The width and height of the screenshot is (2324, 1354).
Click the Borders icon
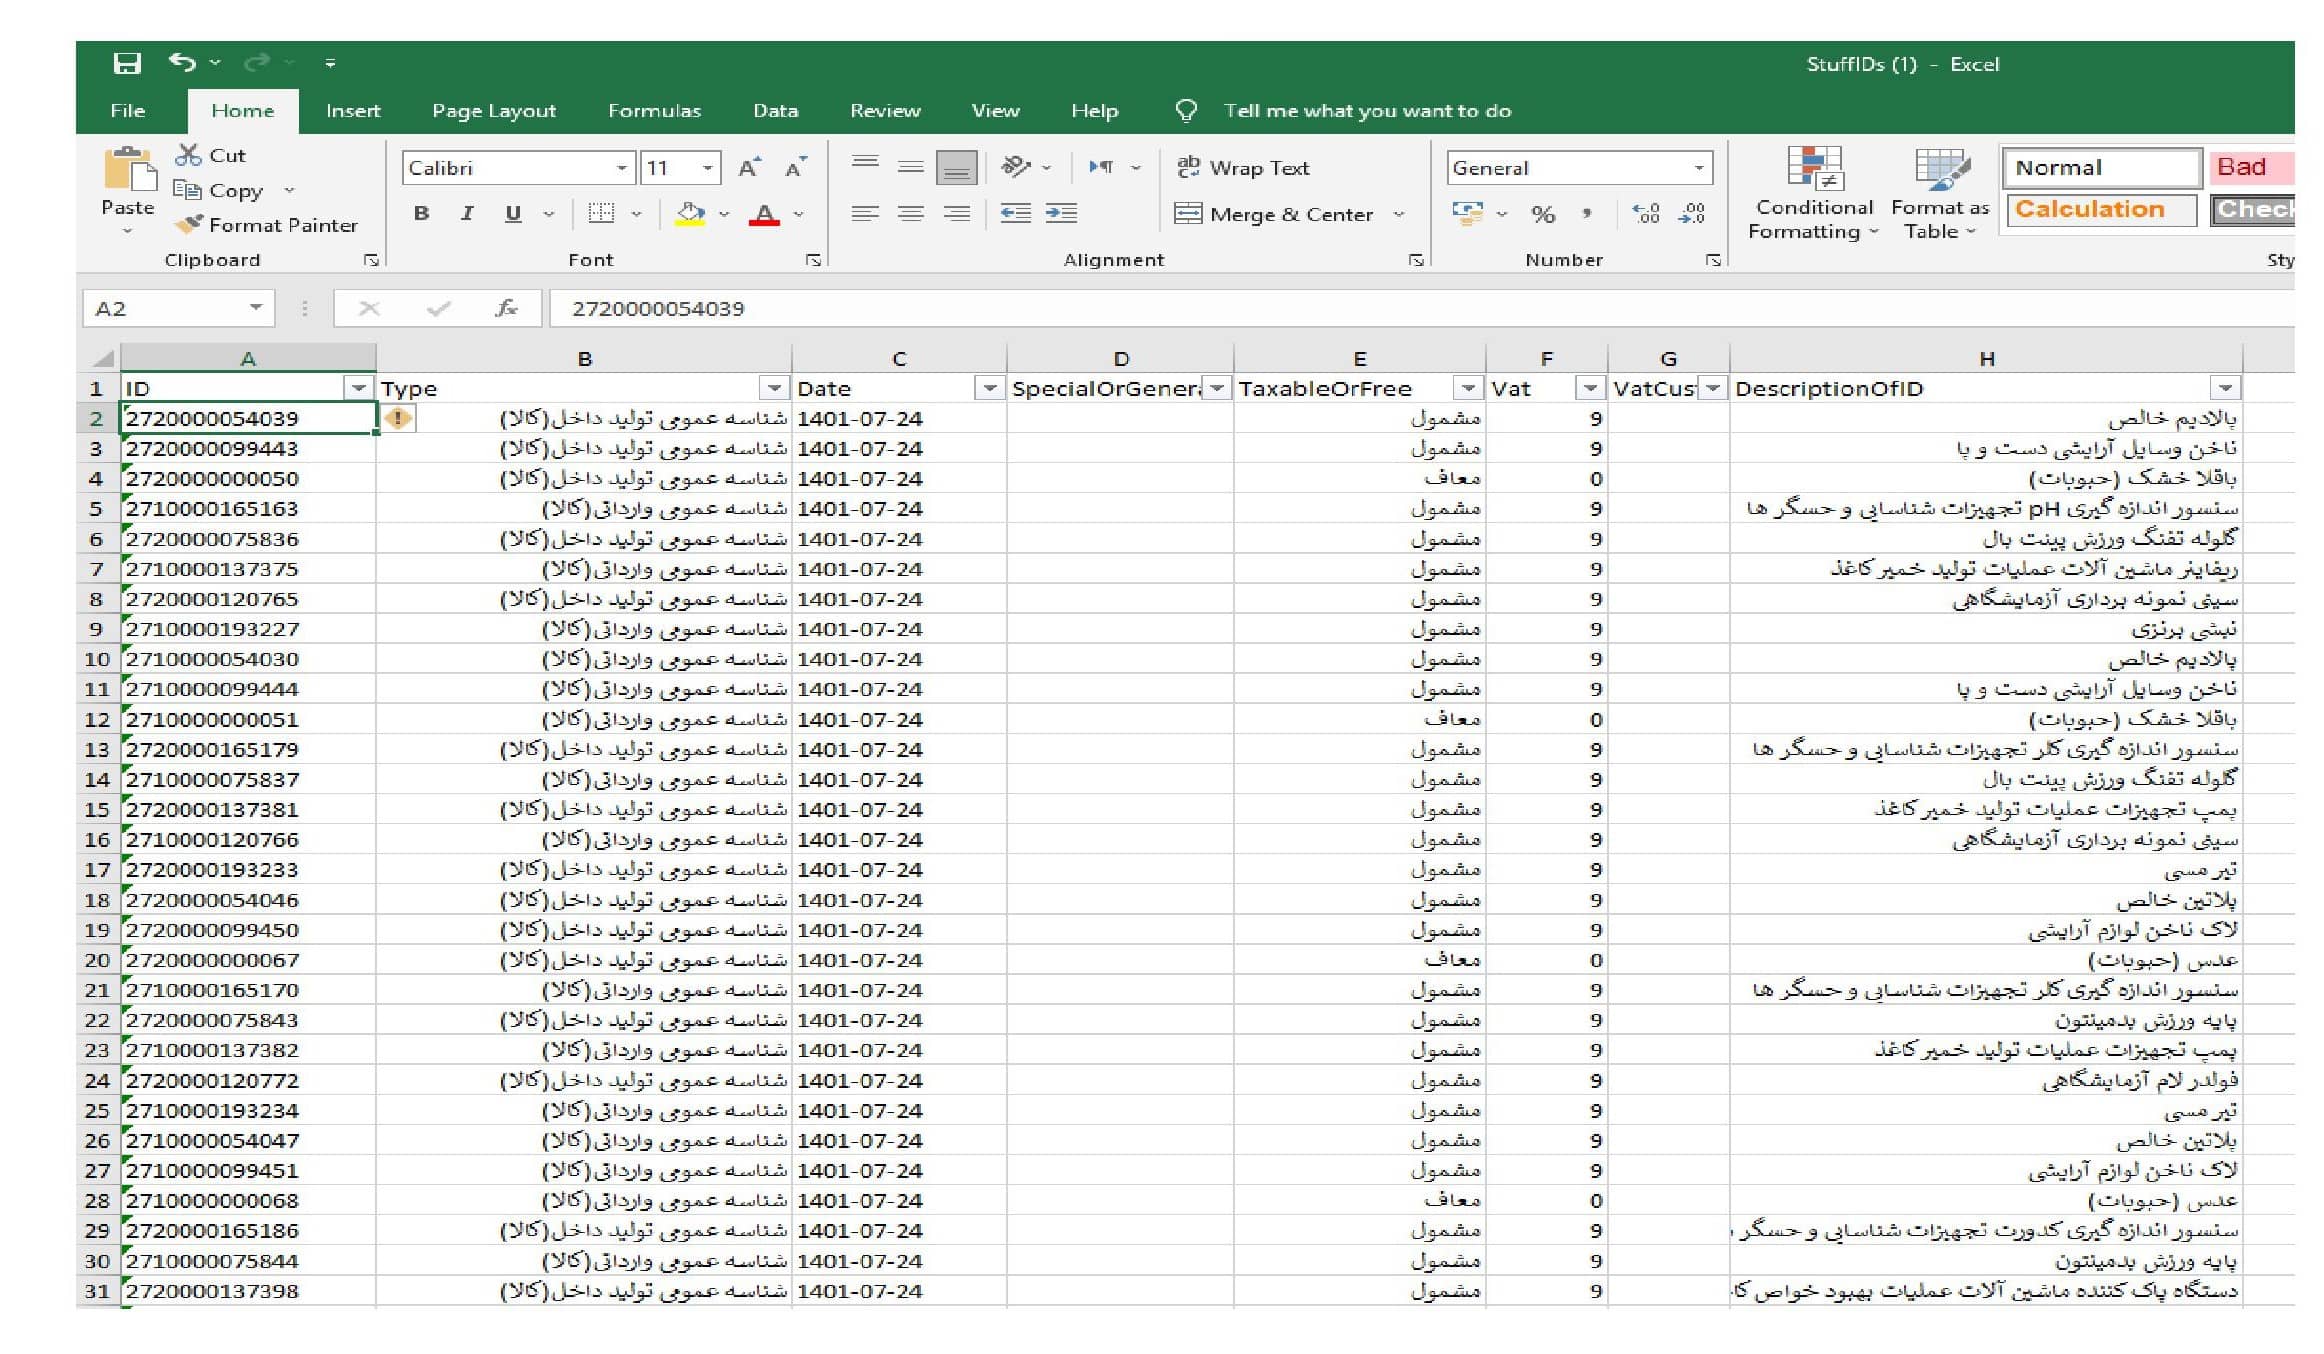click(601, 213)
